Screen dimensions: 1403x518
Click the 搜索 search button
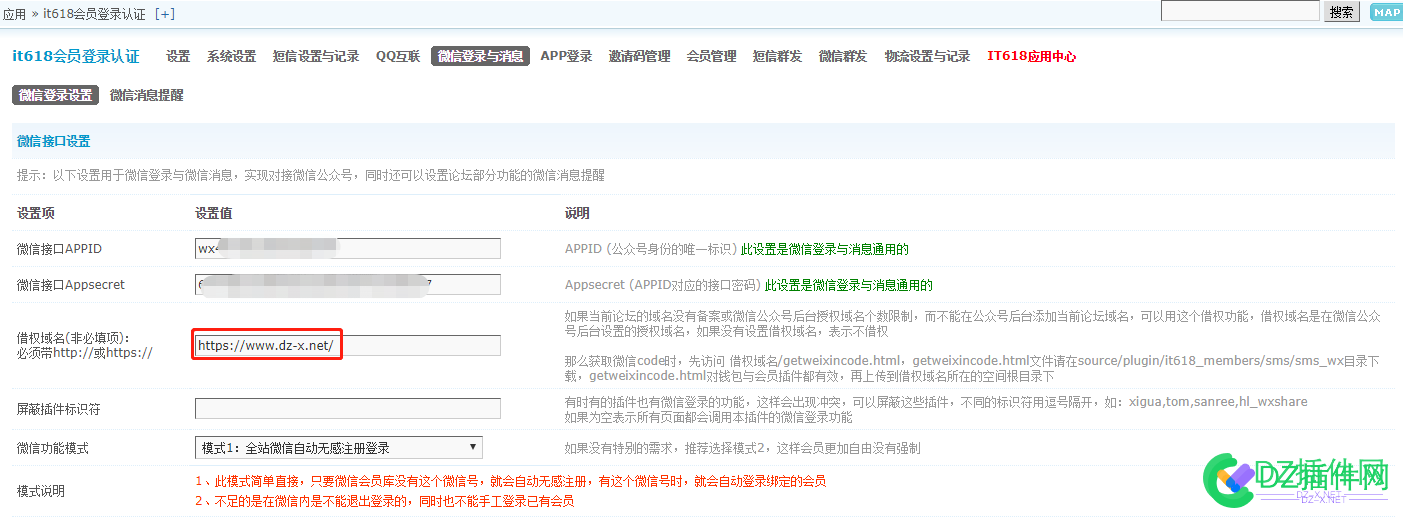(1341, 12)
